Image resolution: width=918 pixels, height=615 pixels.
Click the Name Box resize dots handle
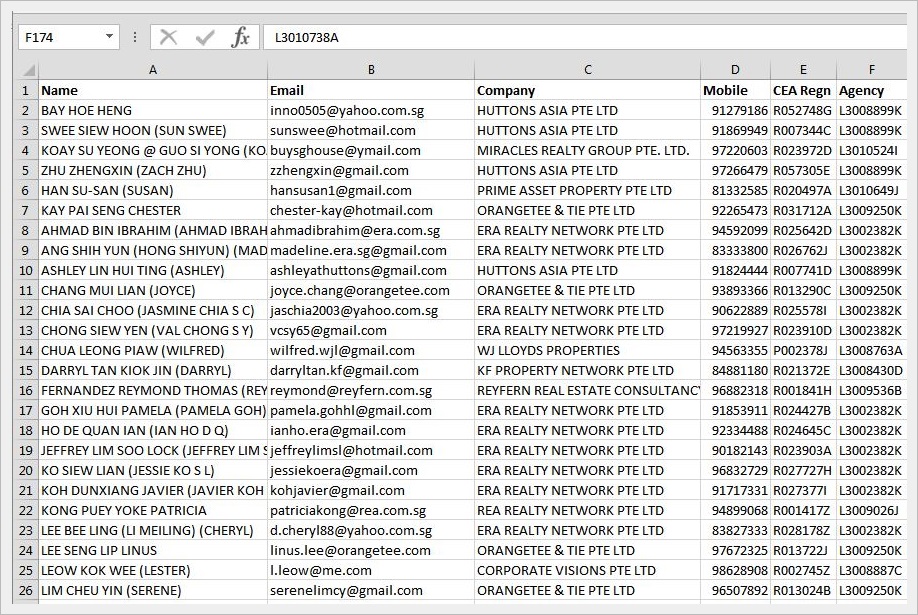click(135, 38)
